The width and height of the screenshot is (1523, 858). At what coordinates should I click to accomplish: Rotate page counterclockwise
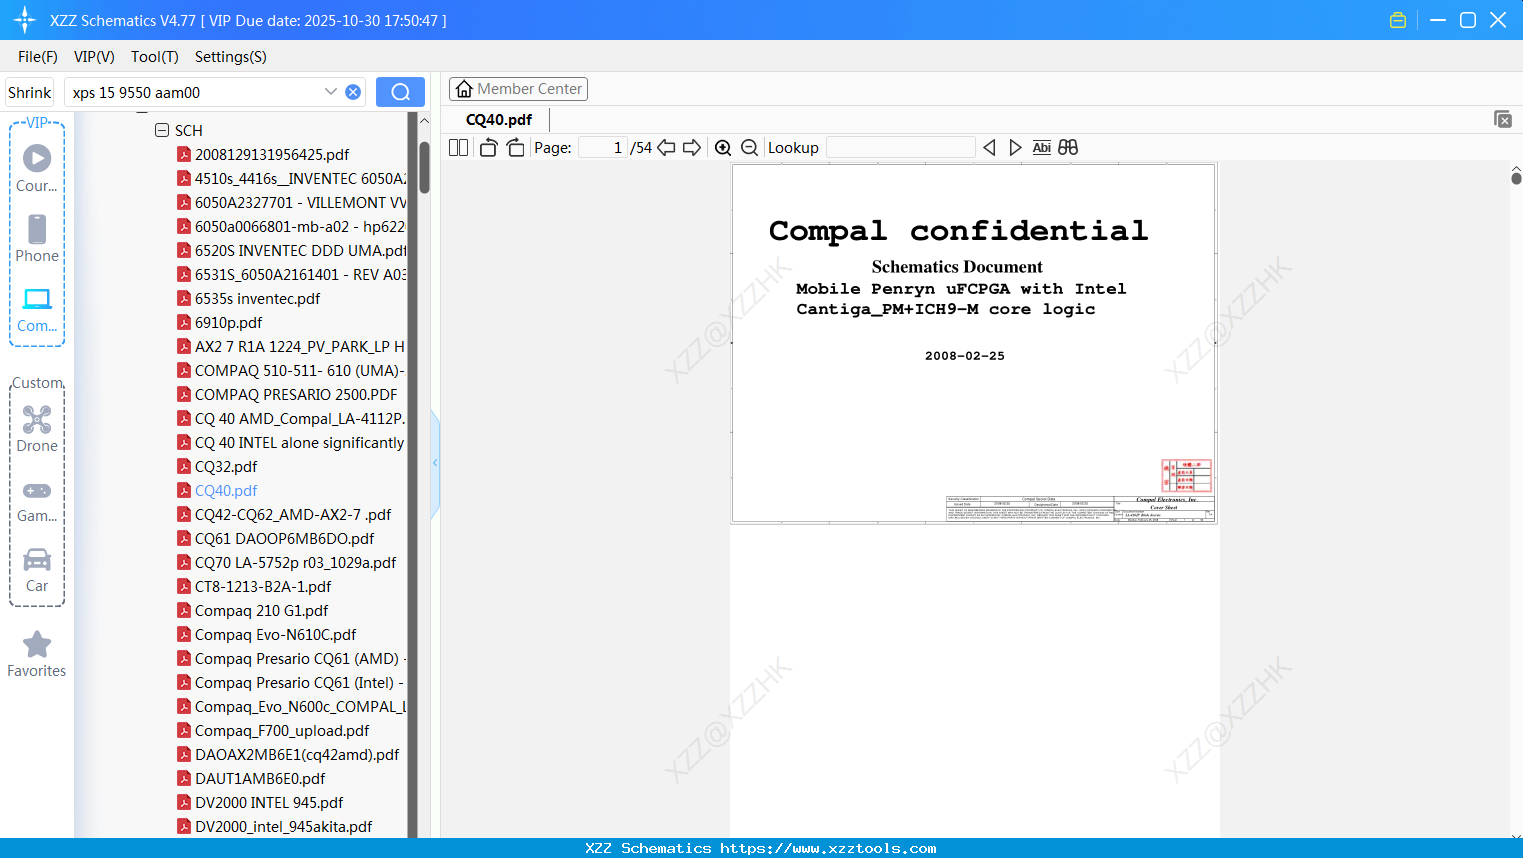489,148
